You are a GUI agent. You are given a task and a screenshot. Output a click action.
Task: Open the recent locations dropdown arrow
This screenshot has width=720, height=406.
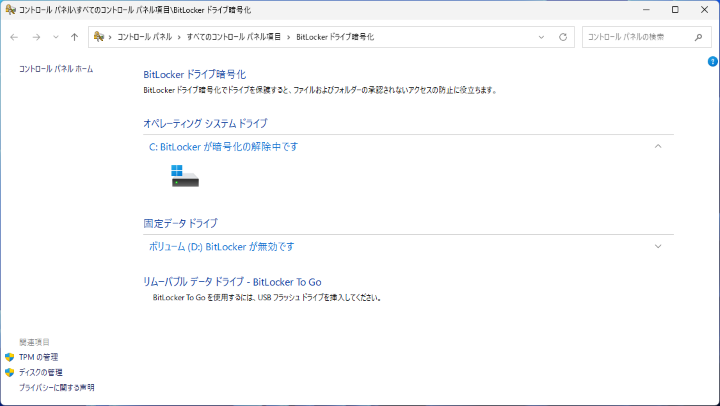tap(55, 37)
